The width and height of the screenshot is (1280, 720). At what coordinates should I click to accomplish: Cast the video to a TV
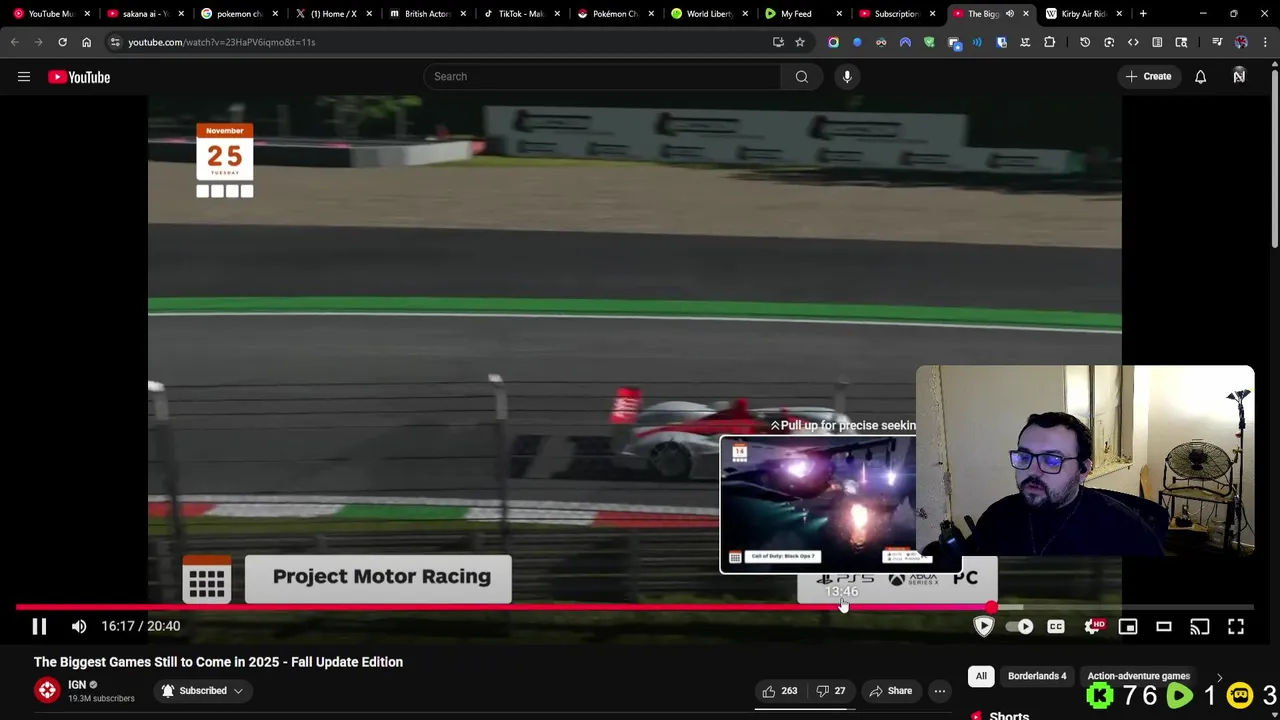(x=1200, y=626)
